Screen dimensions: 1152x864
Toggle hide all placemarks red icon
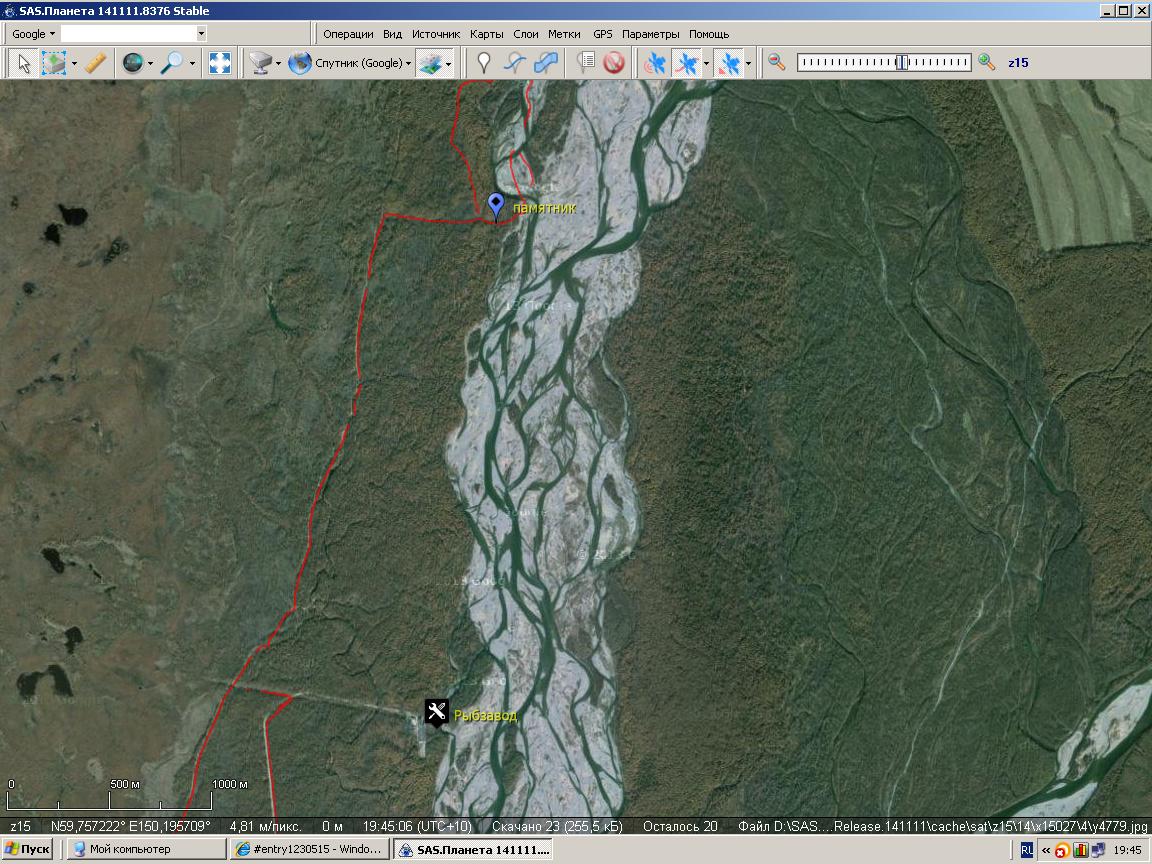(x=614, y=63)
